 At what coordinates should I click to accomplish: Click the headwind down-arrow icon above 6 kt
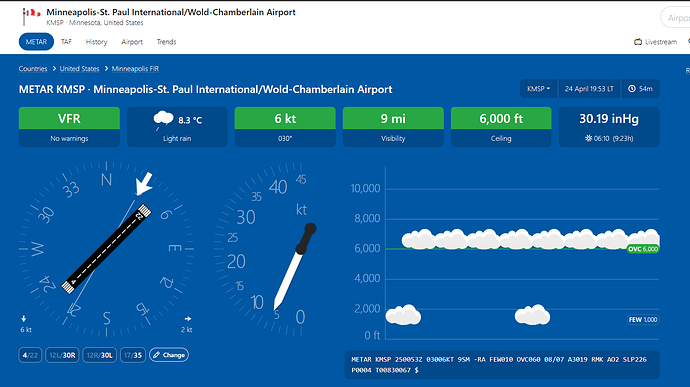pos(23,318)
